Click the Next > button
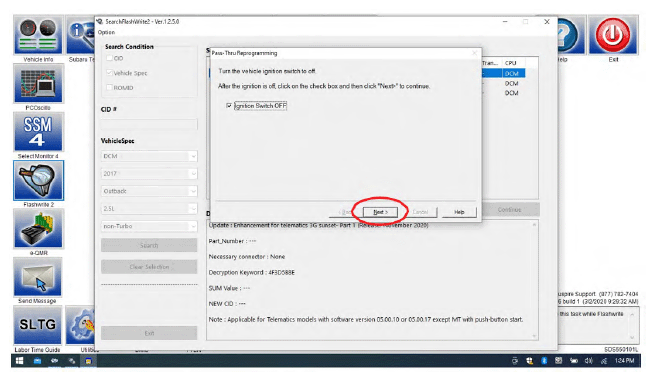This screenshot has height=381, width=655. point(380,212)
